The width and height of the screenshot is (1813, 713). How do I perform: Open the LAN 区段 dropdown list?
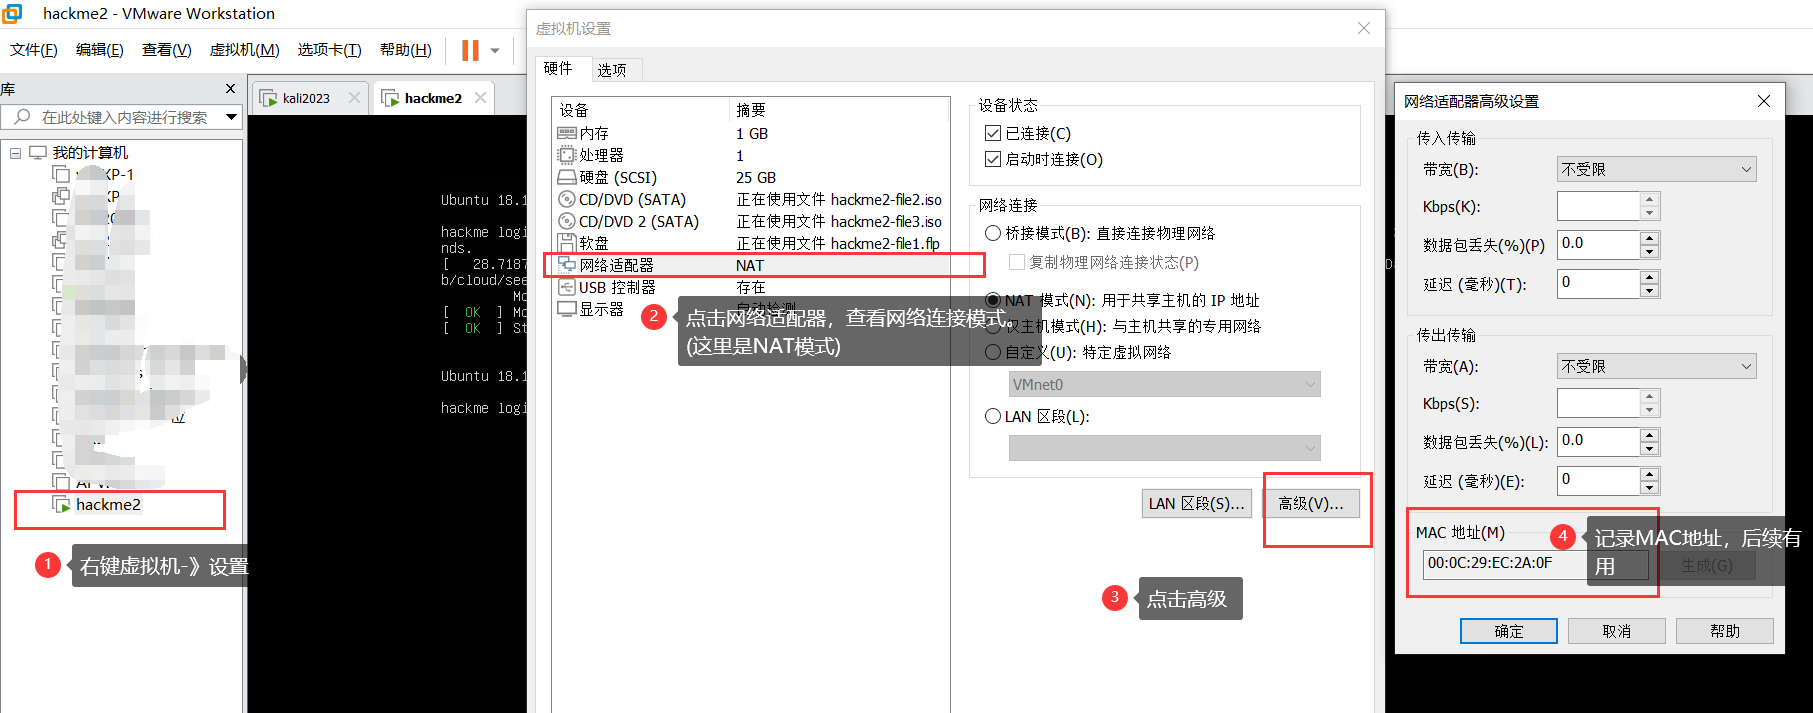(1165, 448)
